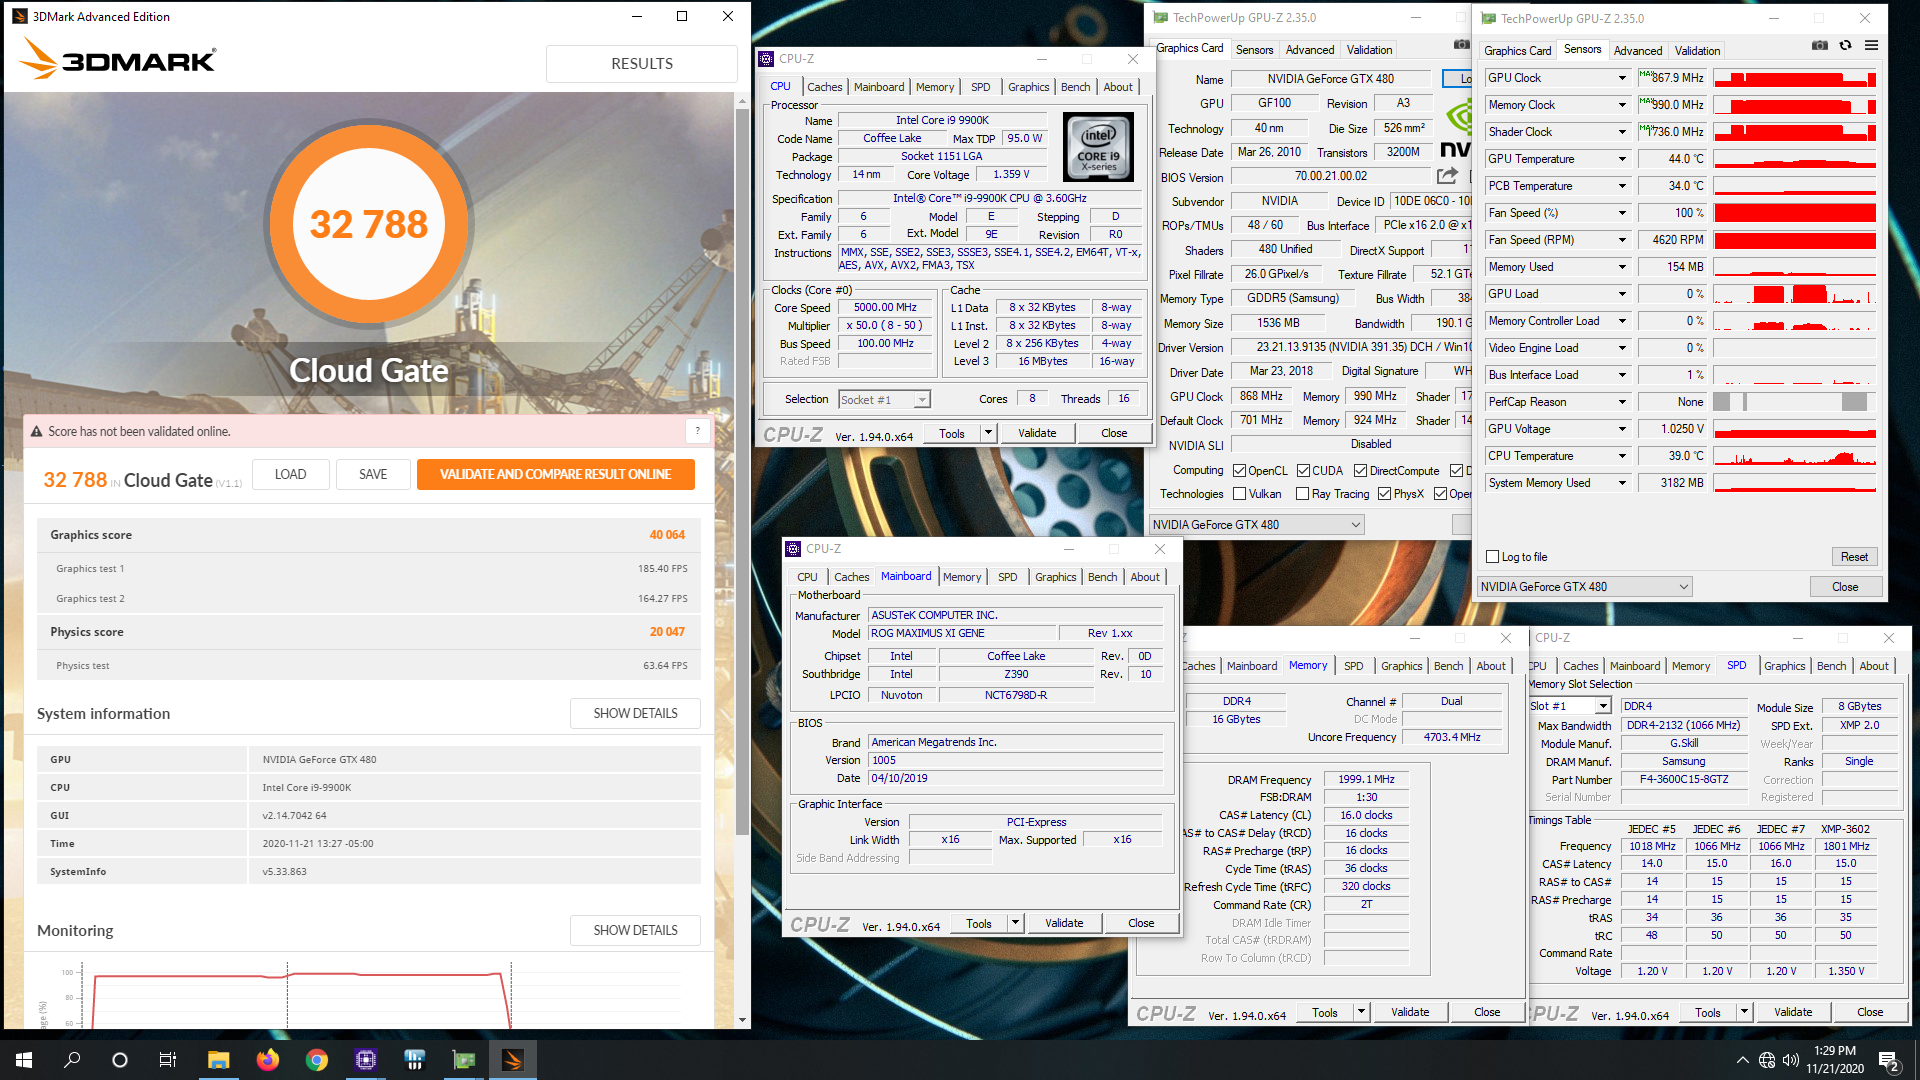The image size is (1920, 1080).
Task: Click the volume speaker icon in the tray
Action: point(1791,1060)
